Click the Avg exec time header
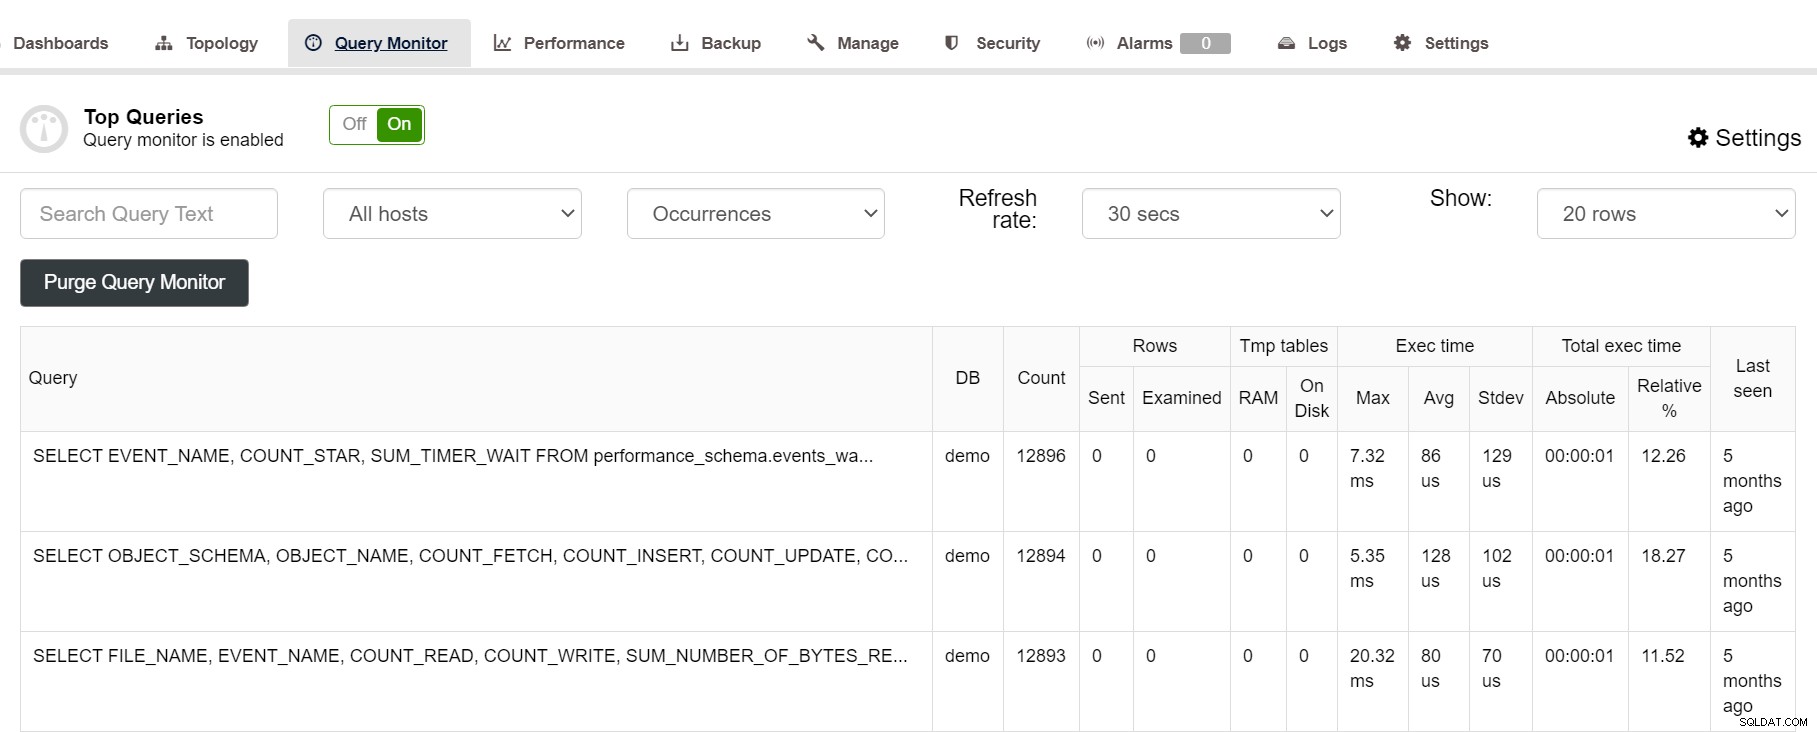The image size is (1817, 732). (x=1439, y=398)
